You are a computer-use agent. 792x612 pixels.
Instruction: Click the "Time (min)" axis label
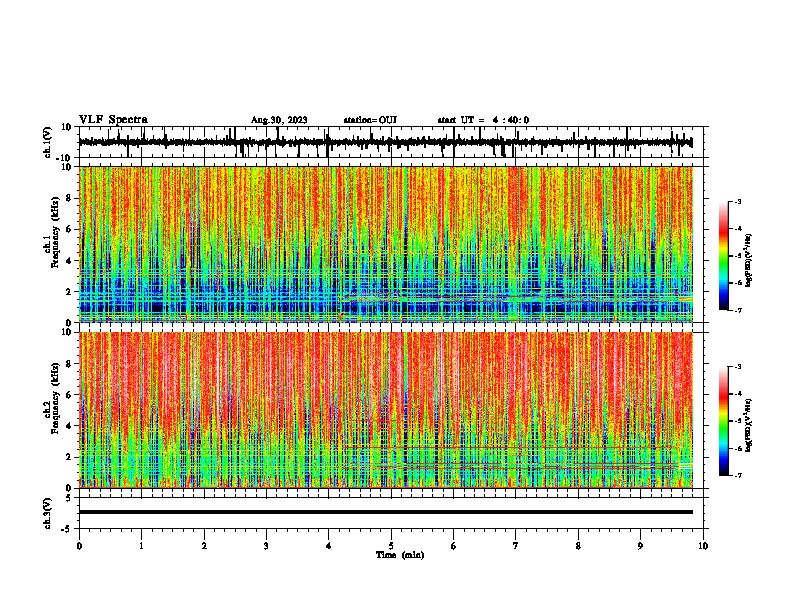click(400, 555)
